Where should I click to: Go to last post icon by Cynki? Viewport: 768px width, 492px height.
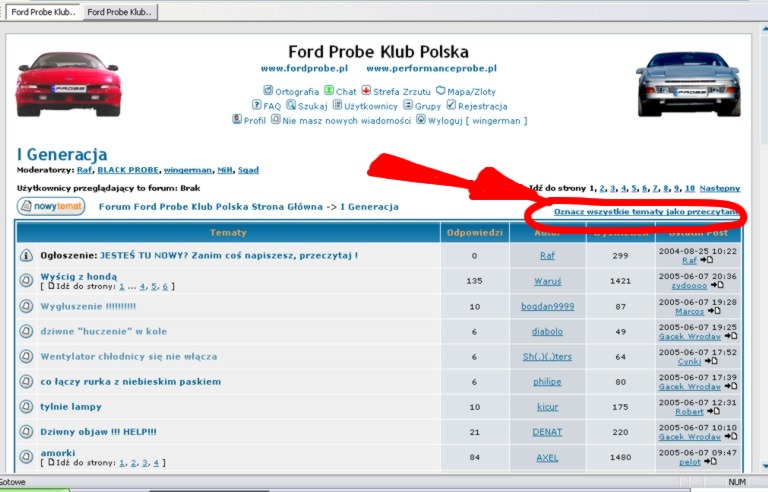[x=711, y=361]
